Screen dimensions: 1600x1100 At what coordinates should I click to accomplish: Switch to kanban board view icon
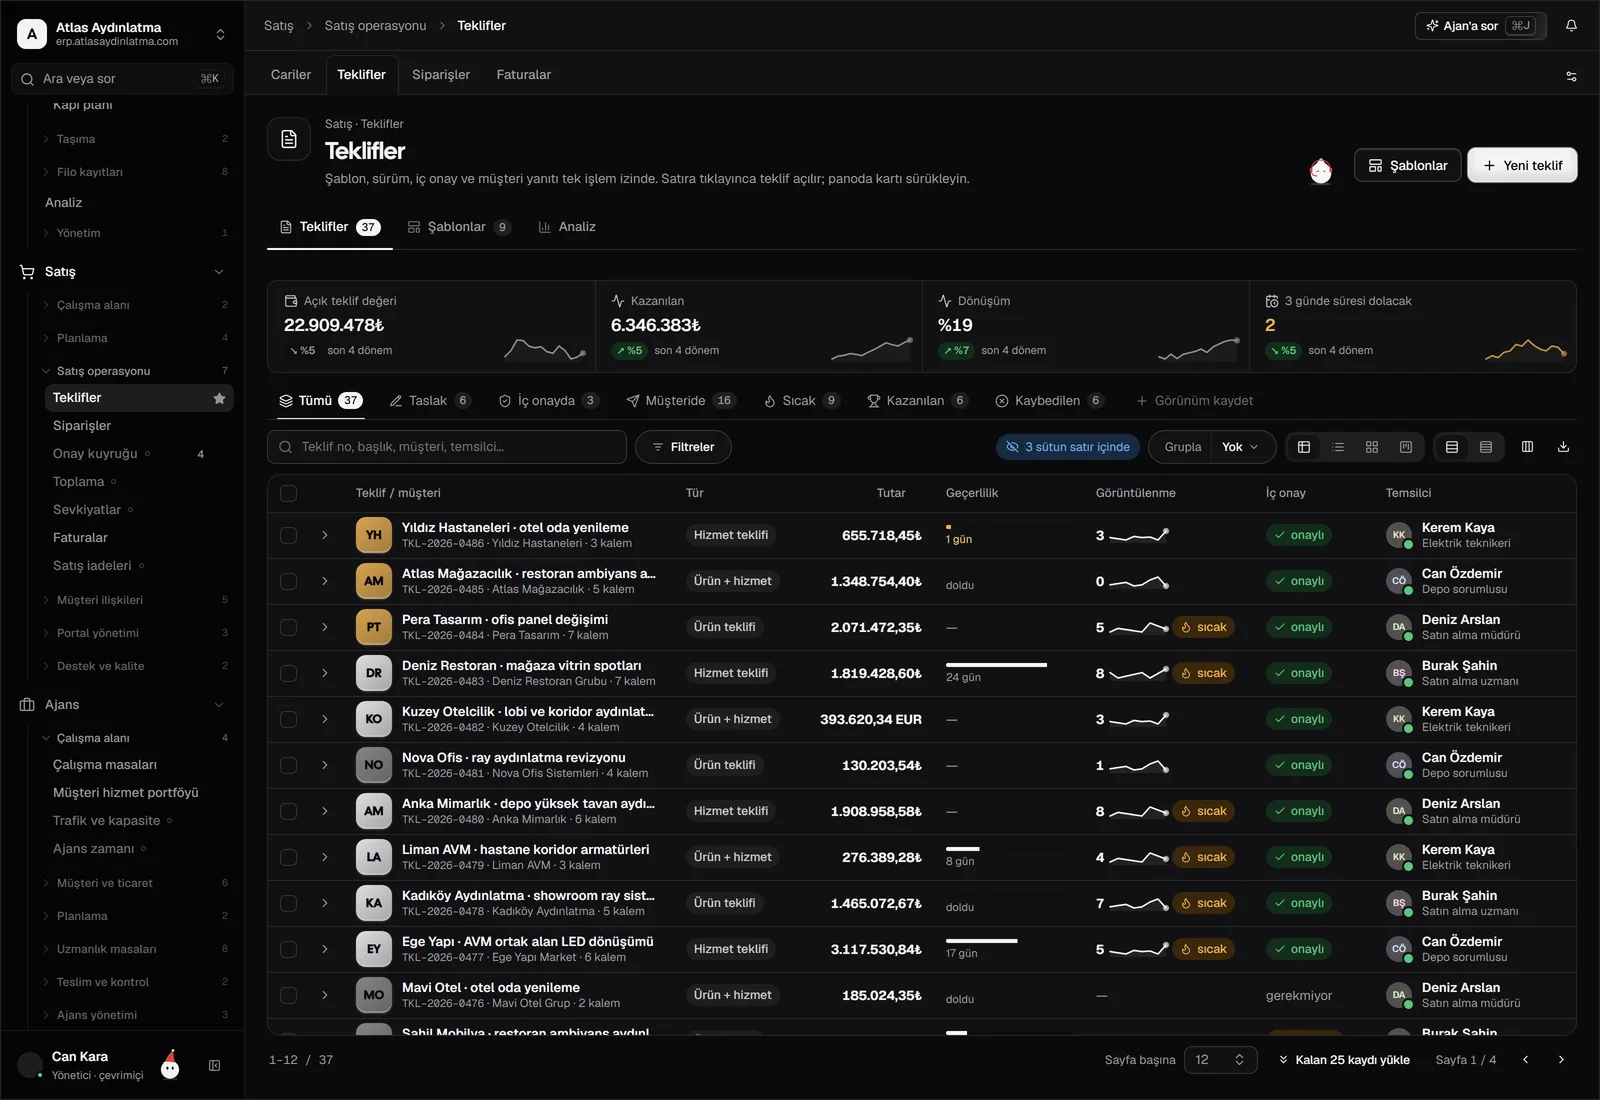(1406, 447)
